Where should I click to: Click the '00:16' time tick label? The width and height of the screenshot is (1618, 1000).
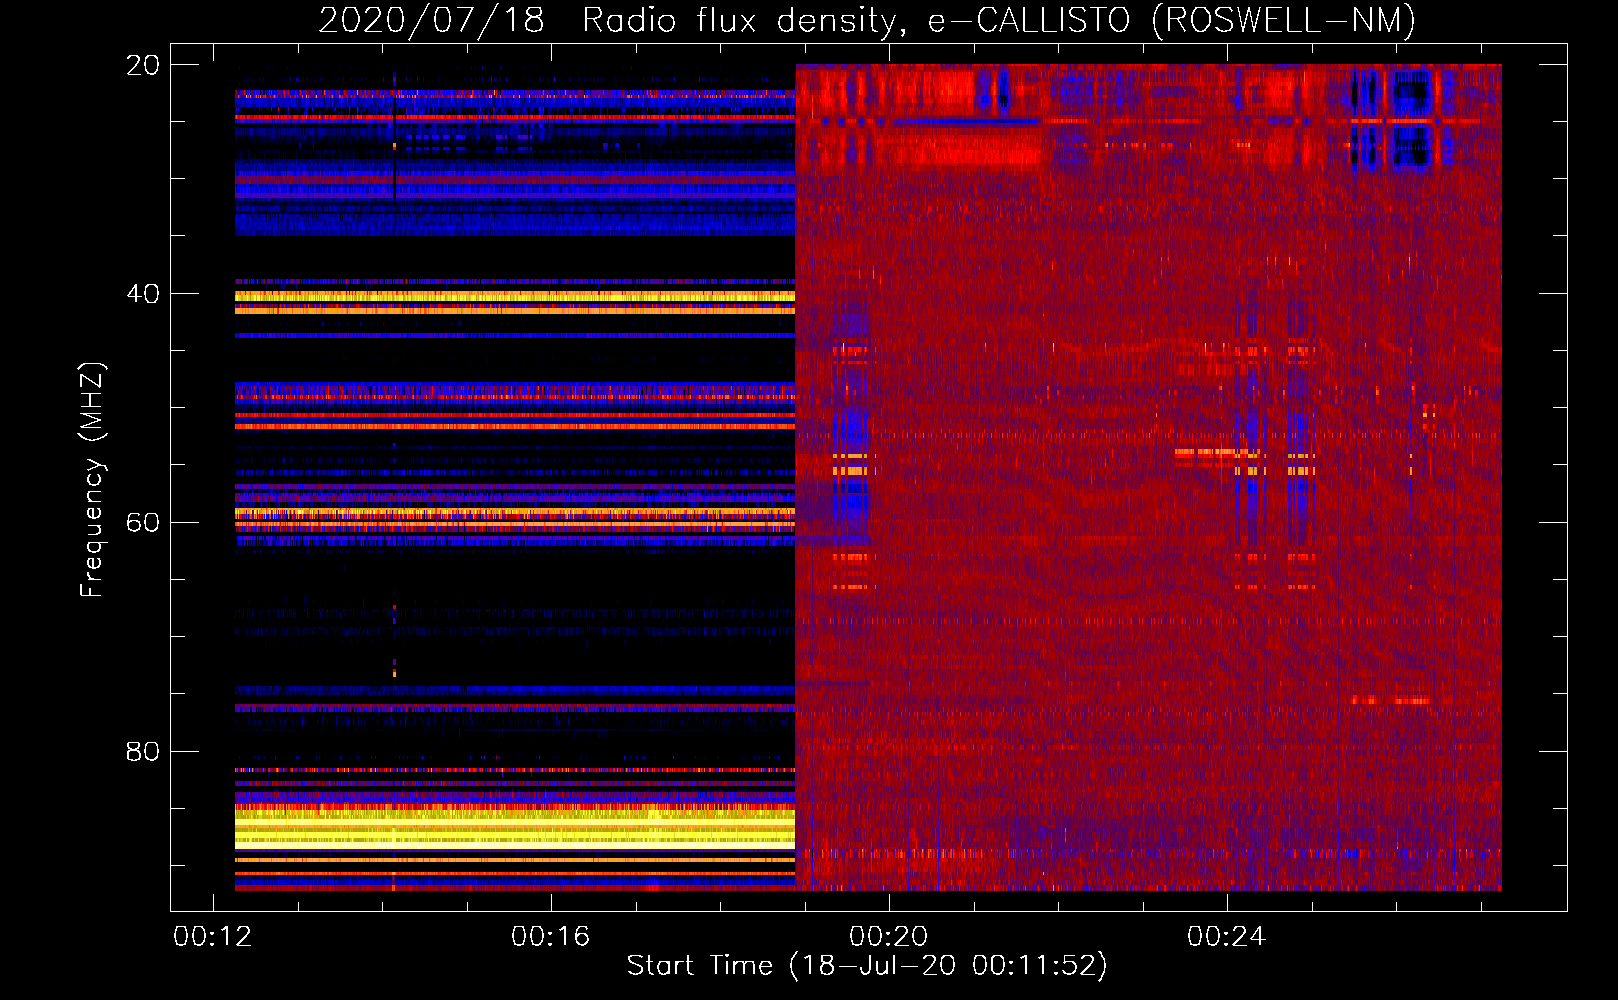coord(551,937)
